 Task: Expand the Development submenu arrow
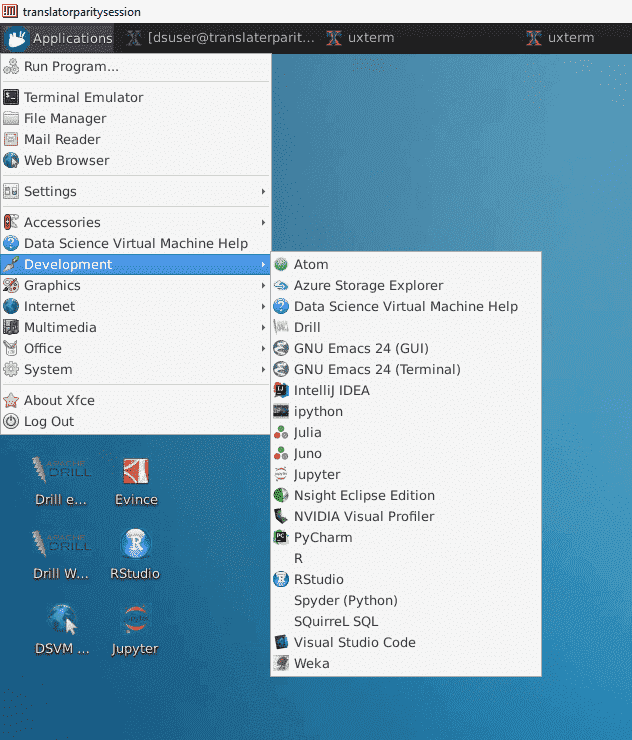pos(263,264)
